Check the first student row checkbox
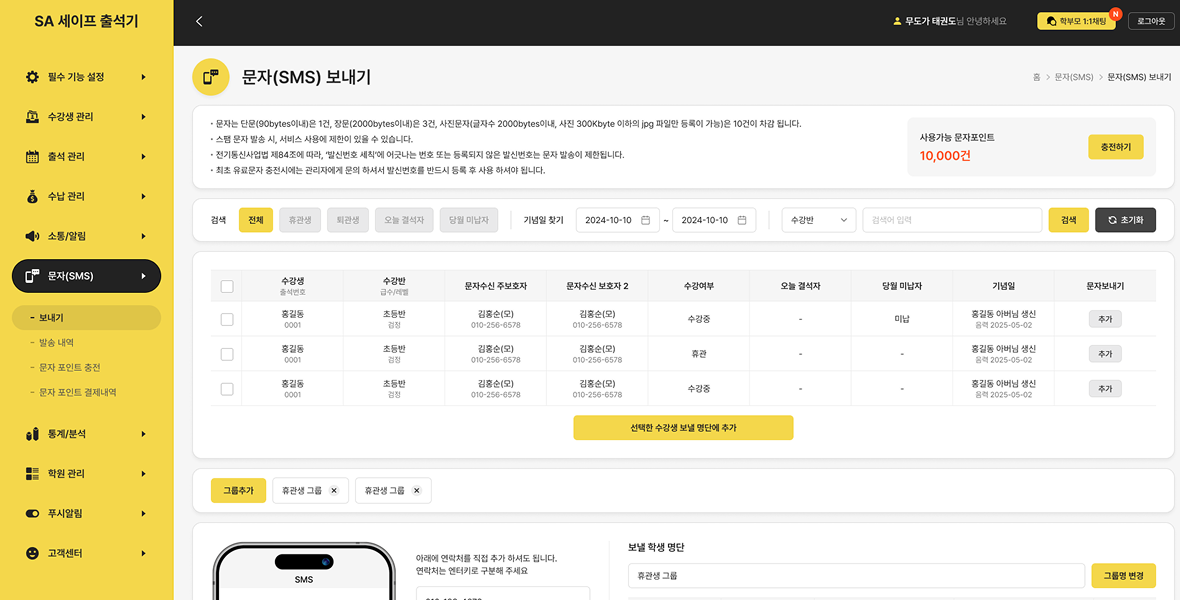The width and height of the screenshot is (1180, 600). [x=227, y=319]
